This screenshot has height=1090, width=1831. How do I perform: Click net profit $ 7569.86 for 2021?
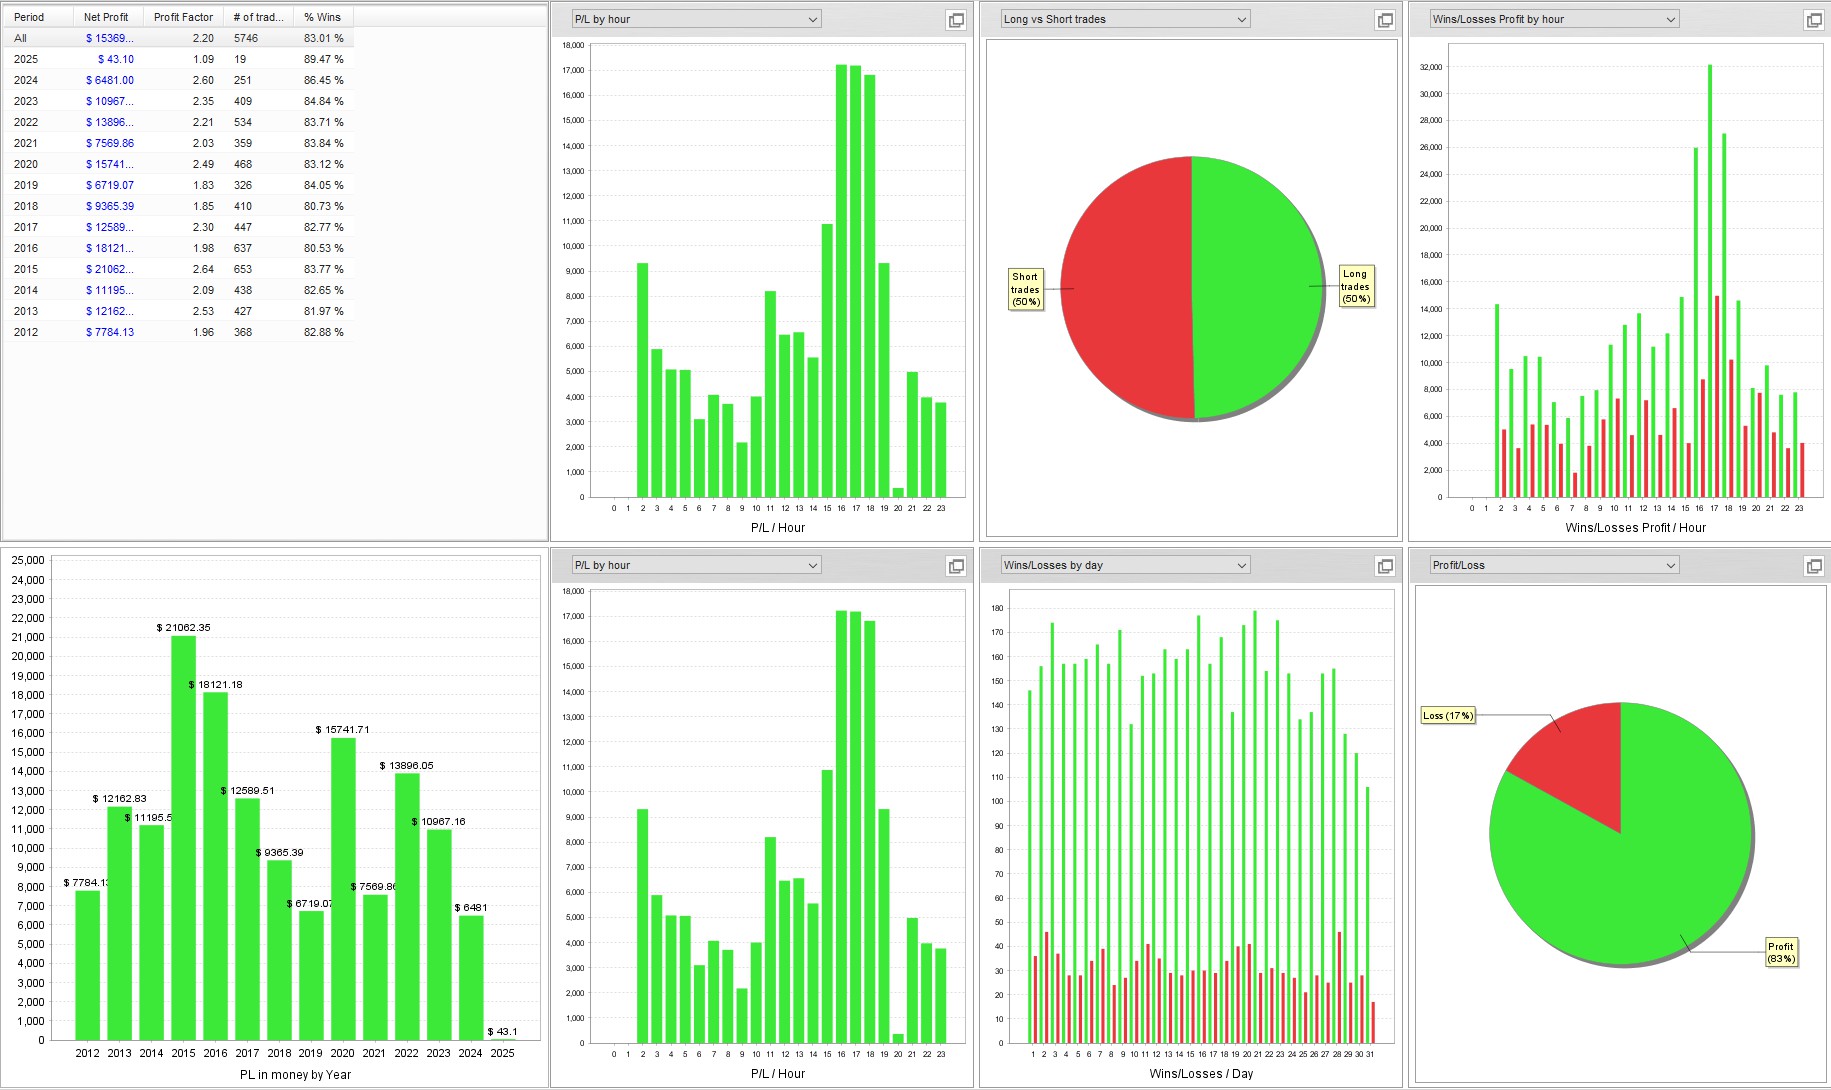110,143
